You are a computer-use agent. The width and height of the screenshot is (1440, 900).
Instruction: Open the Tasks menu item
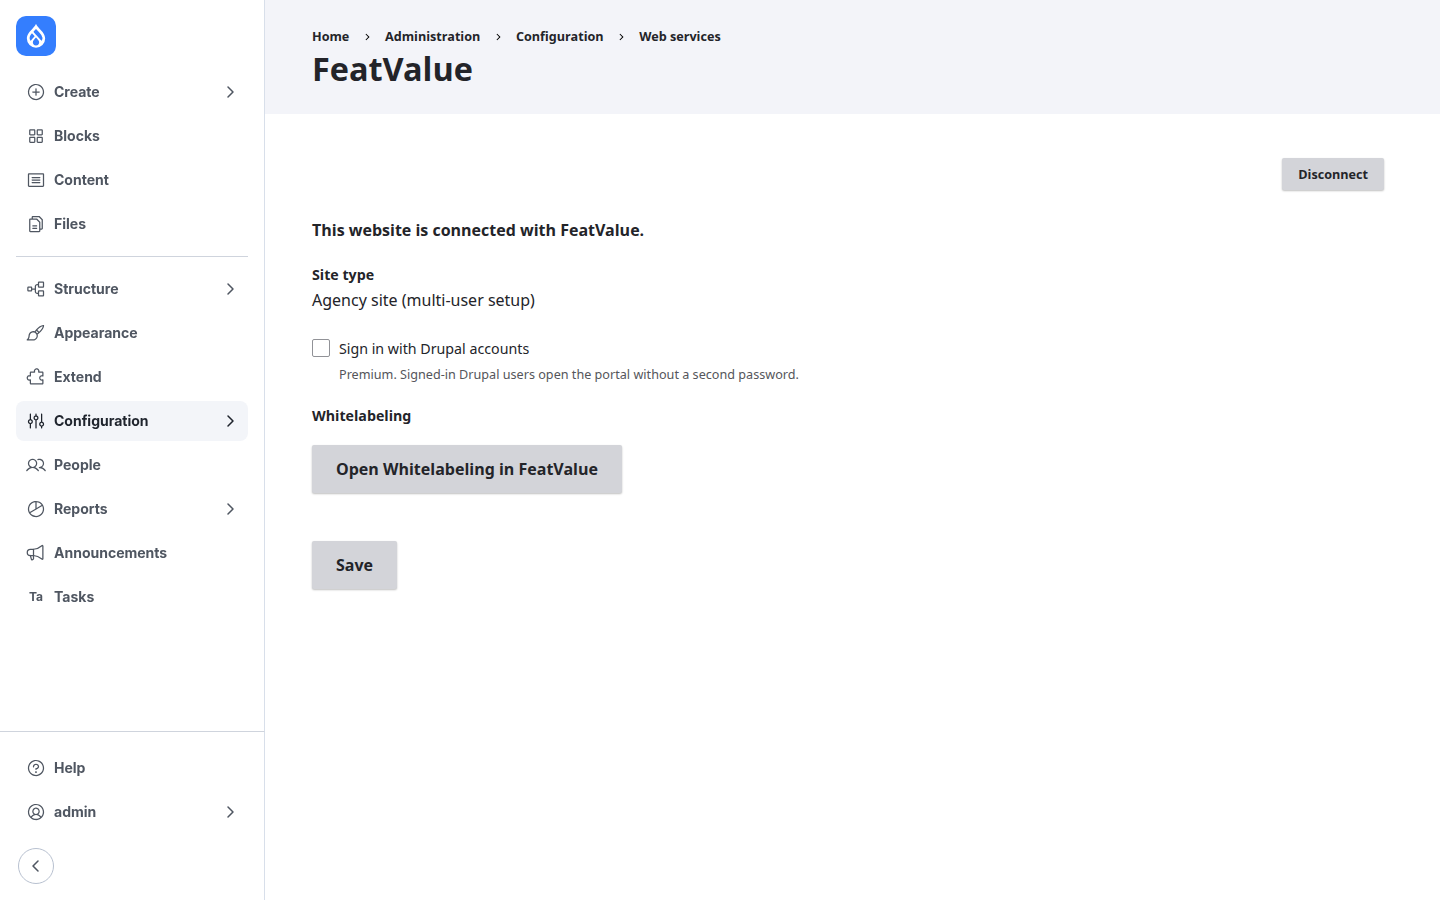click(x=132, y=597)
